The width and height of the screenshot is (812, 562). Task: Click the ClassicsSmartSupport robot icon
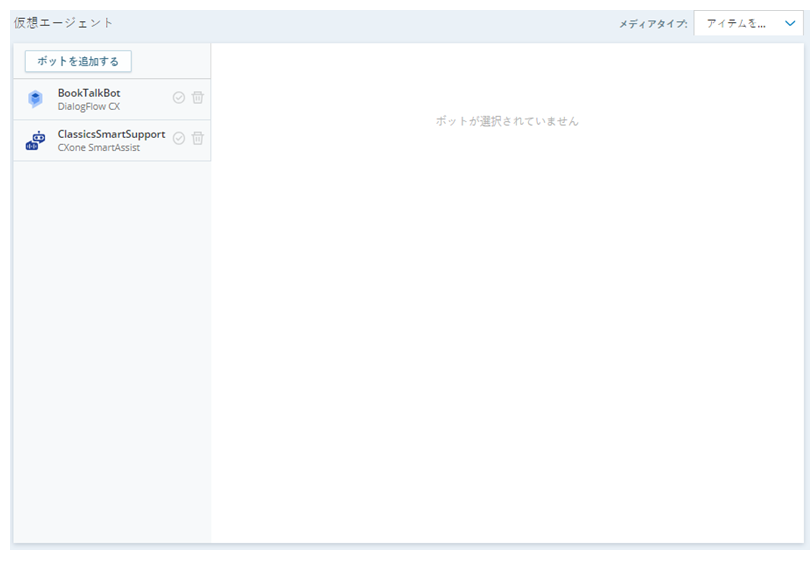point(35,140)
